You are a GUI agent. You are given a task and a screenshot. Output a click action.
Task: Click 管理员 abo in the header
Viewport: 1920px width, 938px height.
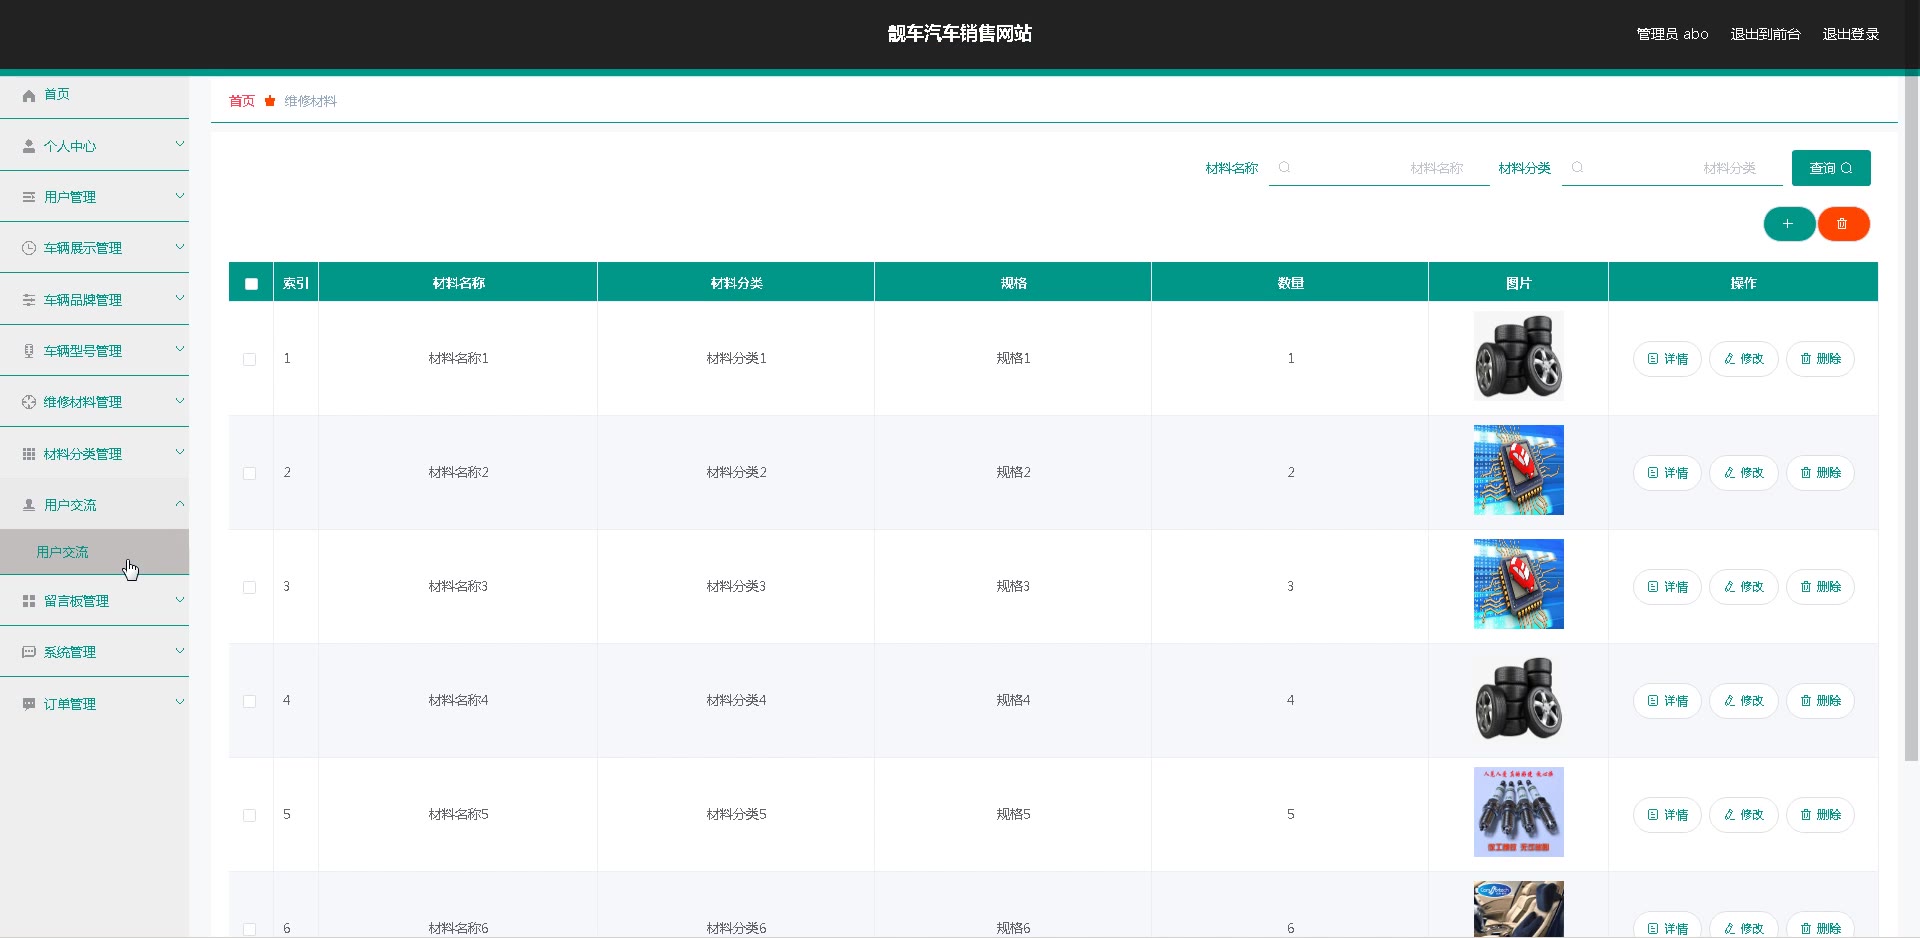1672,34
